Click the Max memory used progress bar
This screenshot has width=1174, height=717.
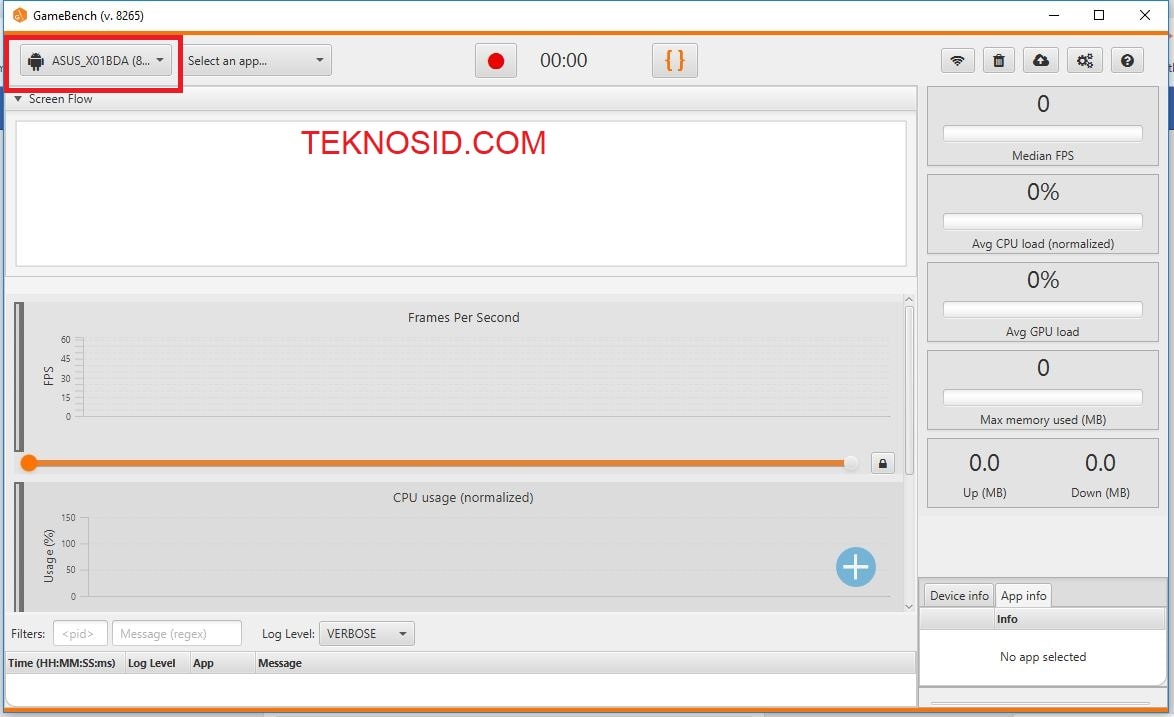tap(1043, 397)
